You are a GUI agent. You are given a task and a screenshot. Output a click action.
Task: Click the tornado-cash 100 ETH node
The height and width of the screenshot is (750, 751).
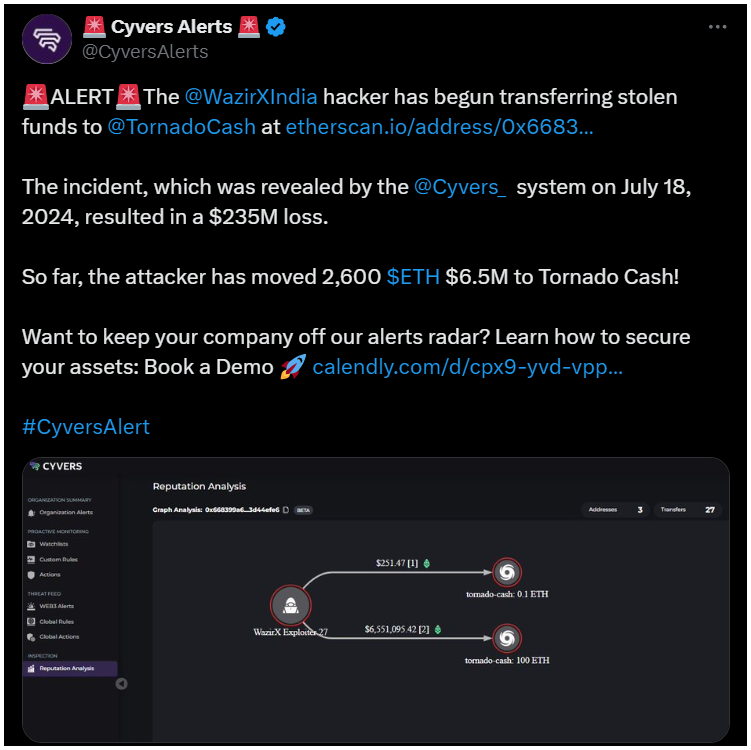507,638
